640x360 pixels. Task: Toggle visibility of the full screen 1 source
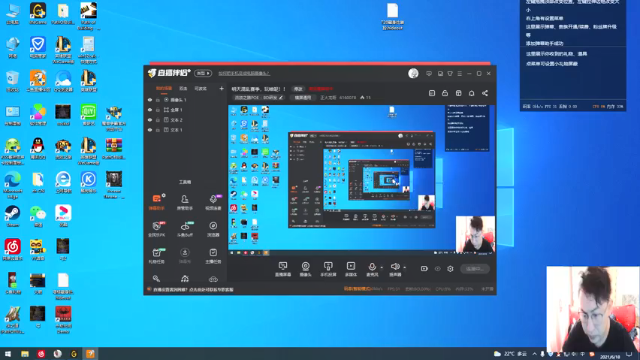point(150,110)
